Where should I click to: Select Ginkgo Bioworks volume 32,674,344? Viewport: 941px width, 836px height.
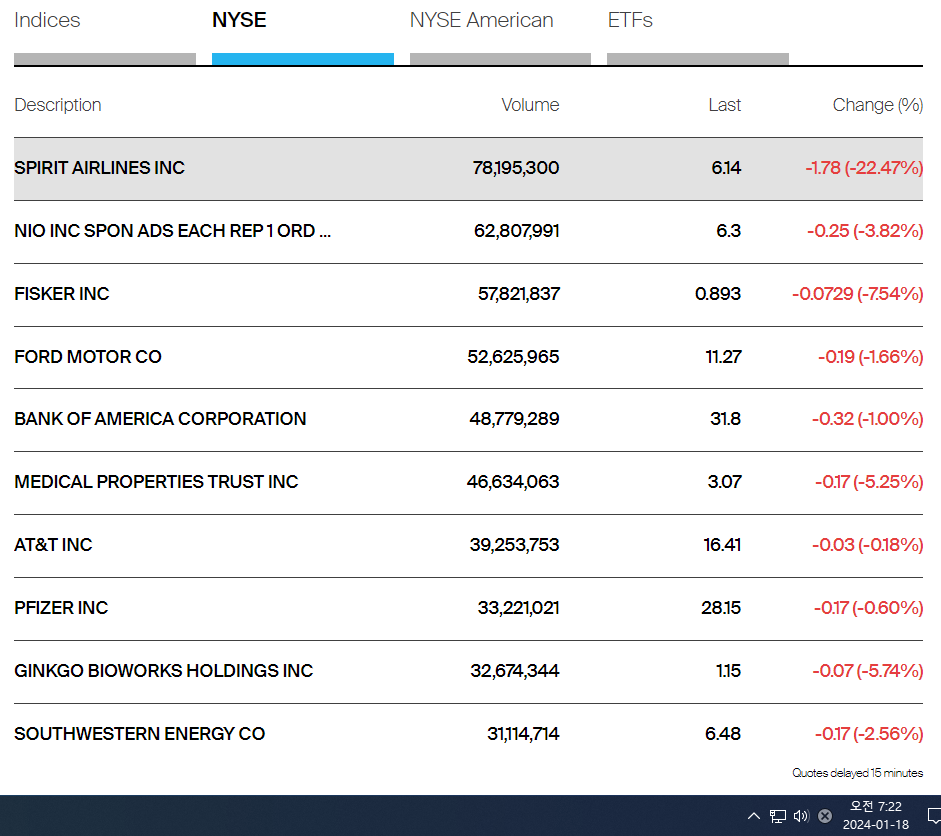point(515,671)
